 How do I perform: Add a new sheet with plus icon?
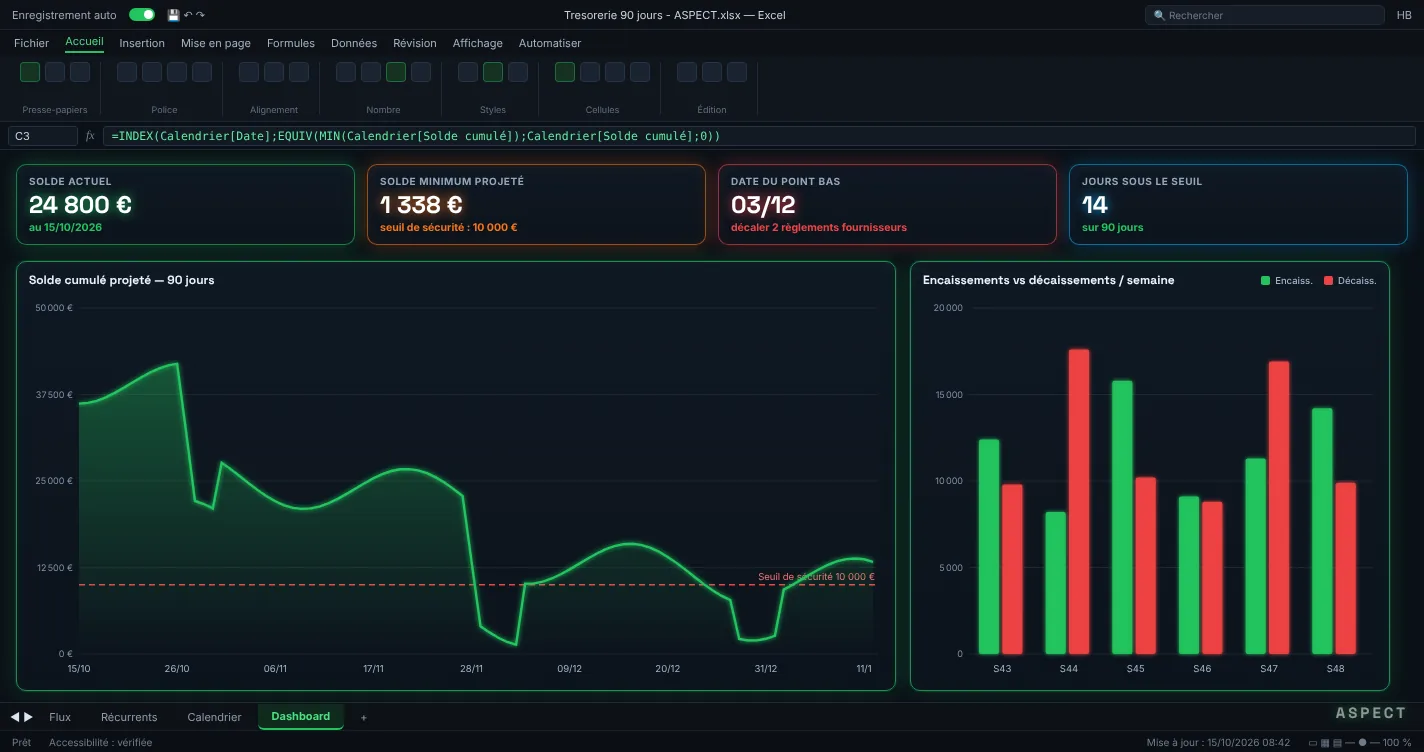(x=363, y=717)
